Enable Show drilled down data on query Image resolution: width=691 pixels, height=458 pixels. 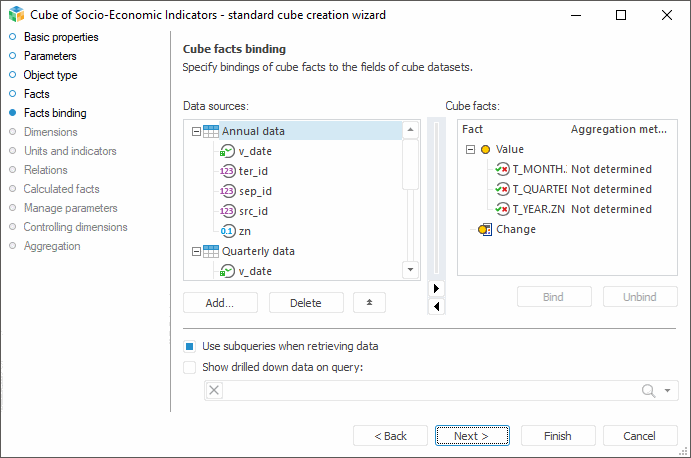pyautogui.click(x=190, y=366)
